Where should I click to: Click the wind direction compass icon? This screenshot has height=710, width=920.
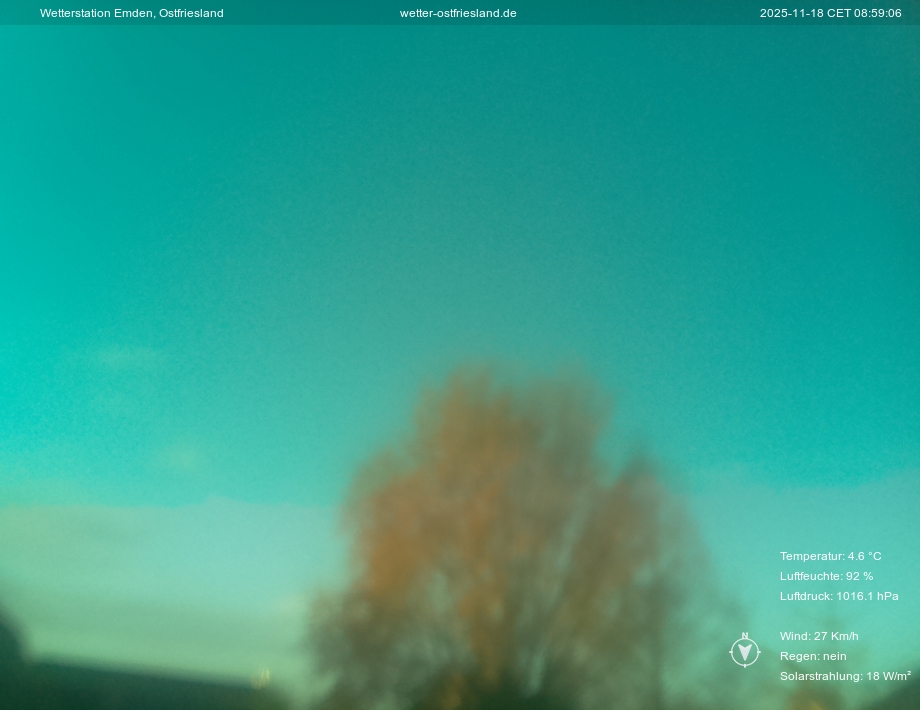pyautogui.click(x=745, y=652)
